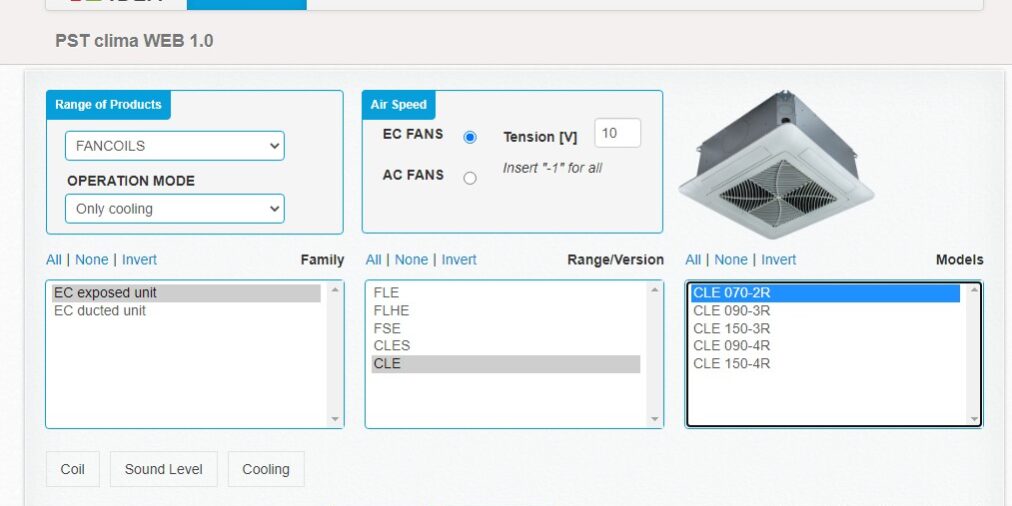Click down arrow of Range/Version scrollbar
Viewport: 1012px width, 506px height.
click(x=655, y=419)
